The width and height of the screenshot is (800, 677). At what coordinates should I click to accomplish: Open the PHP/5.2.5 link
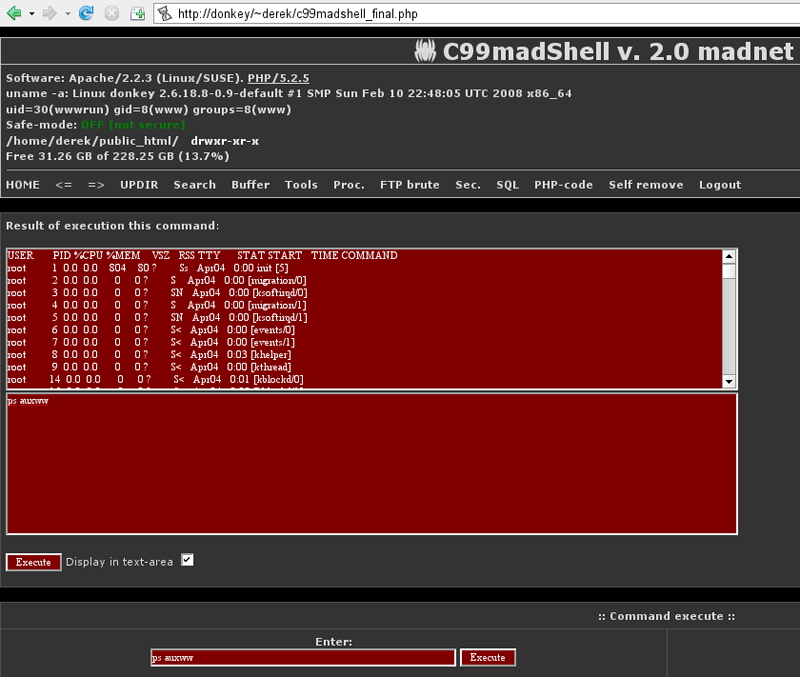click(278, 78)
